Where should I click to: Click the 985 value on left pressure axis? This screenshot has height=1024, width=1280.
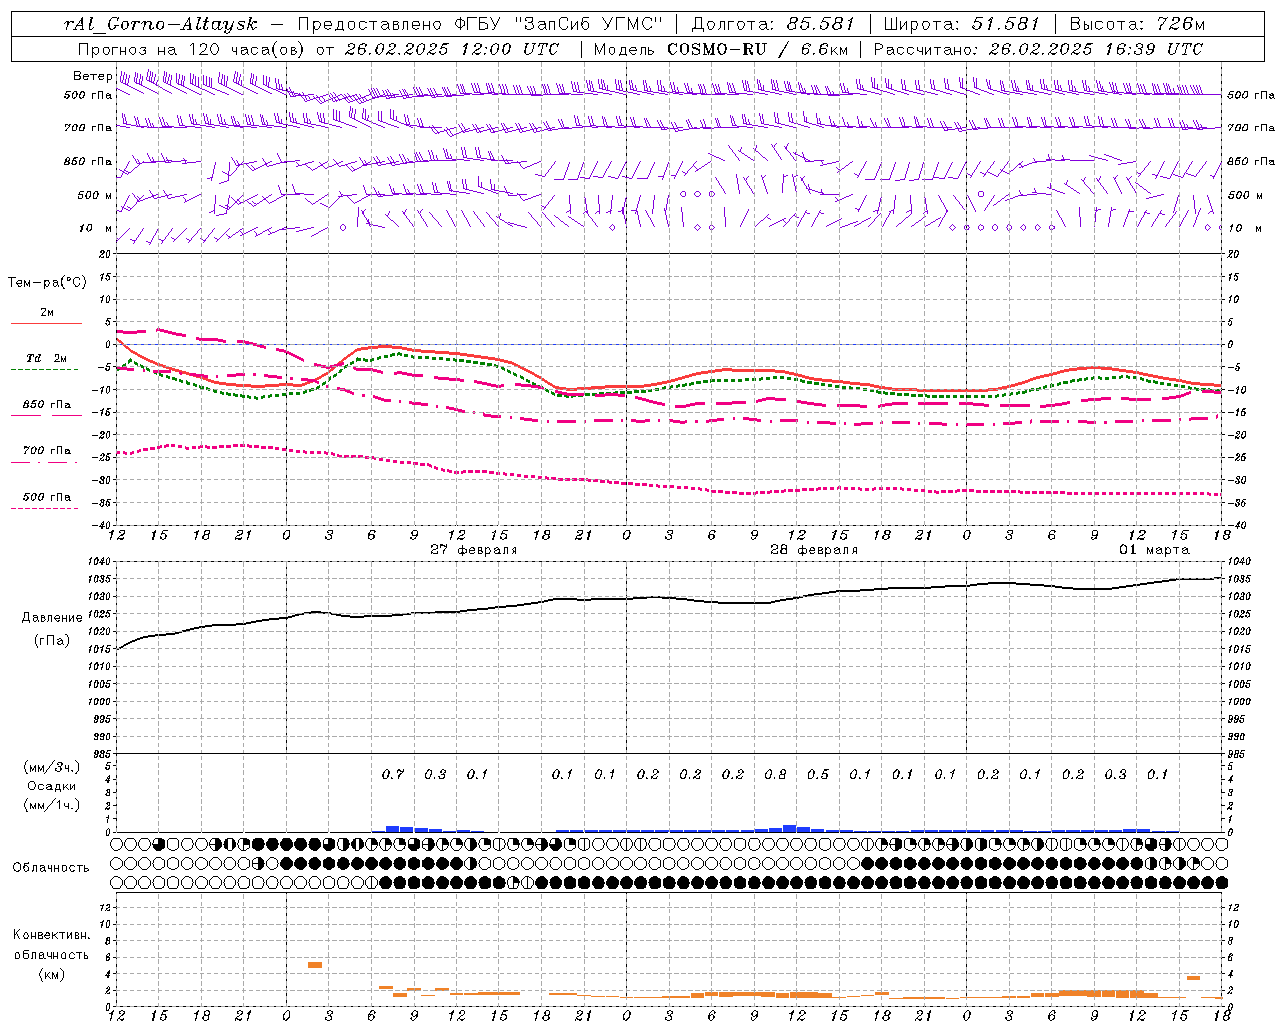click(104, 755)
